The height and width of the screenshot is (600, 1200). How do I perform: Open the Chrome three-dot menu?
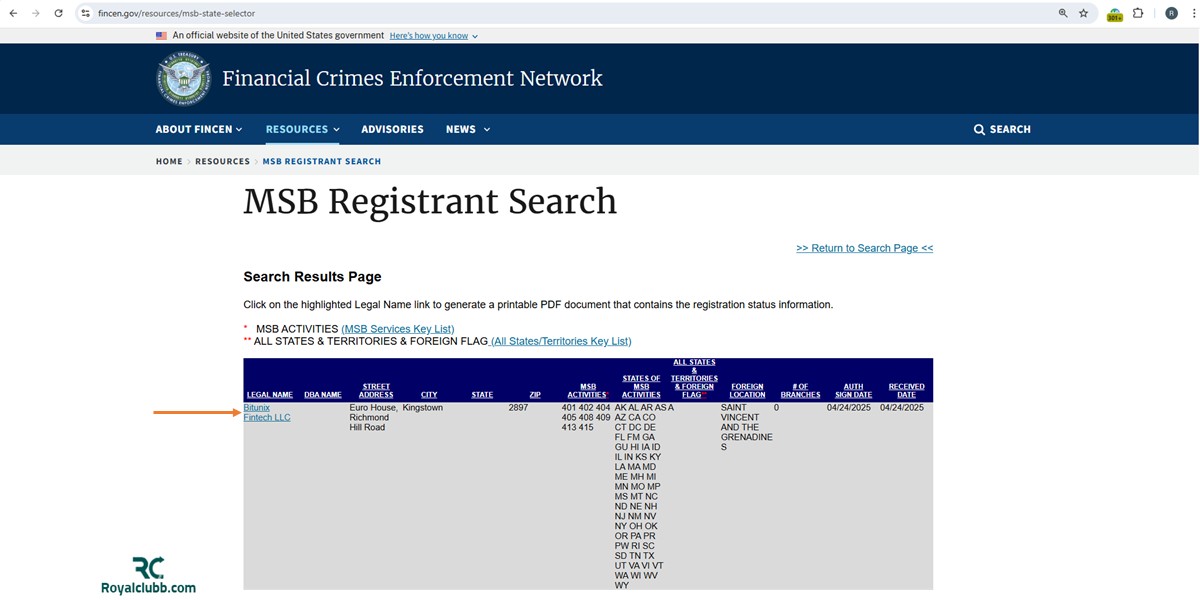click(x=1194, y=13)
